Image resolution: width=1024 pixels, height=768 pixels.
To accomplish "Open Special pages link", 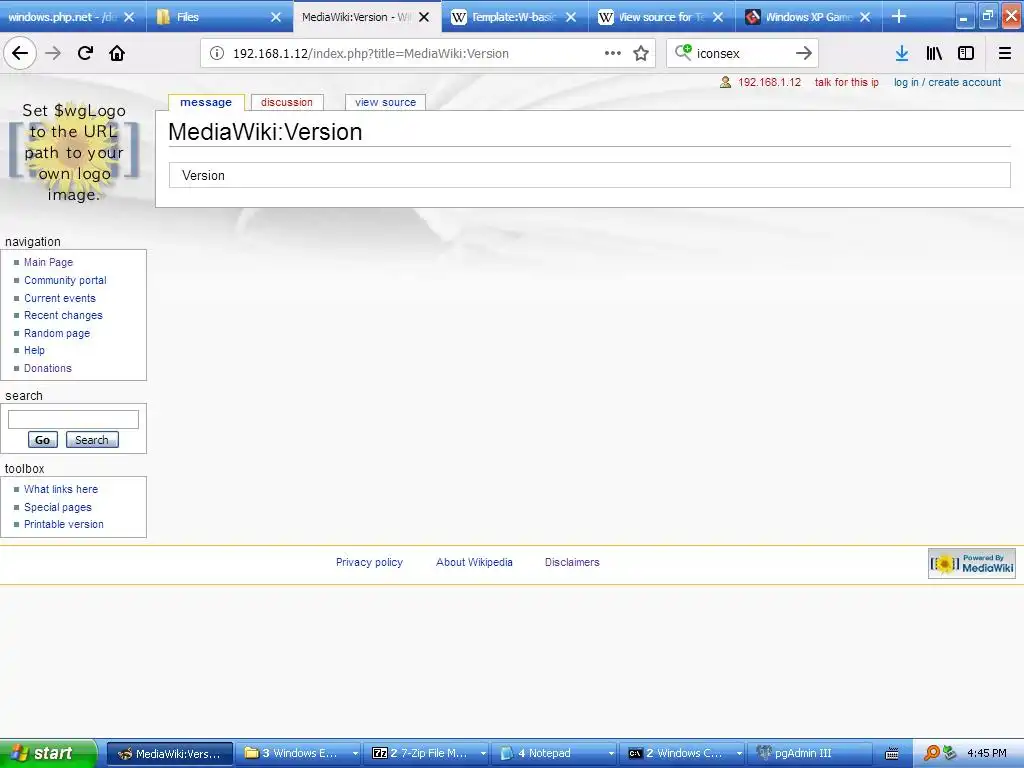I will tap(57, 507).
